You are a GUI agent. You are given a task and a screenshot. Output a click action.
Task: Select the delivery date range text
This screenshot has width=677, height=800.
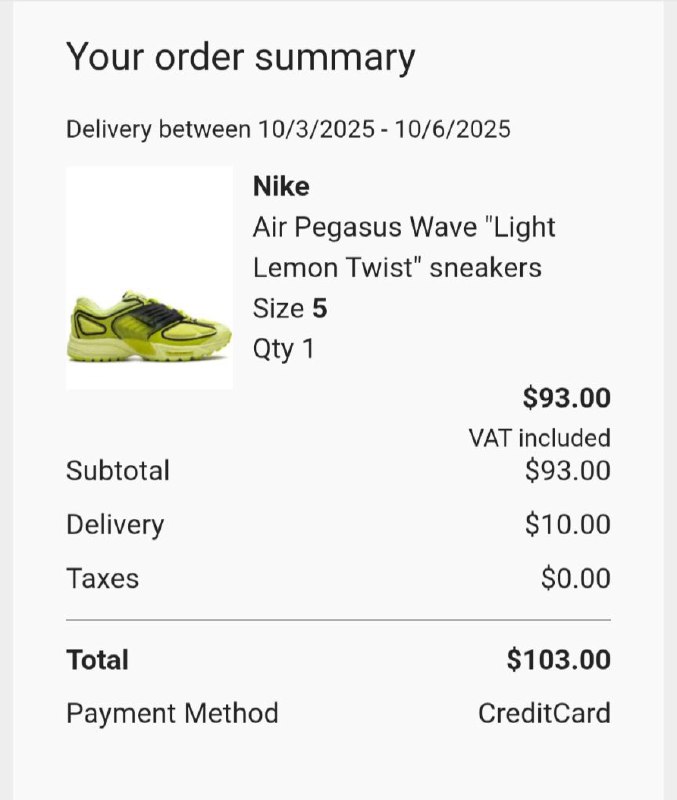(x=288, y=129)
